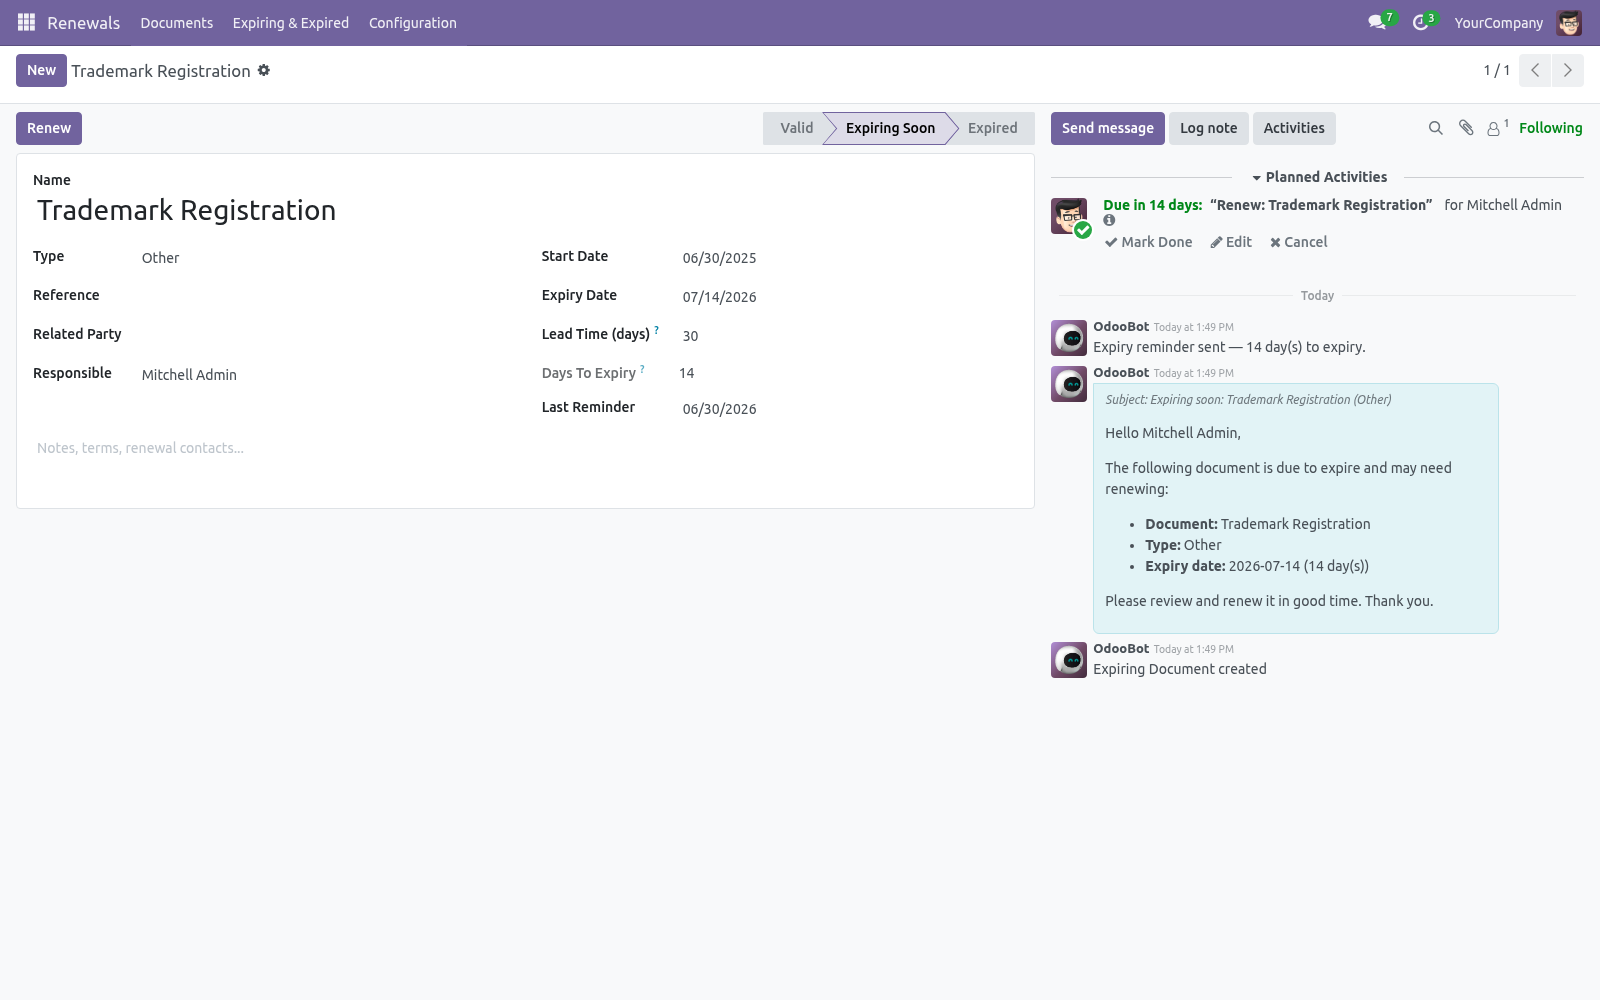Open the record settings gear icon
The height and width of the screenshot is (1000, 1600).
[x=264, y=70]
